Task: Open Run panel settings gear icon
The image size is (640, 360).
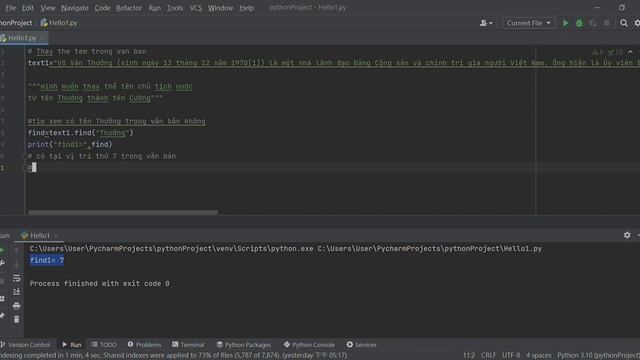Action: click(627, 235)
